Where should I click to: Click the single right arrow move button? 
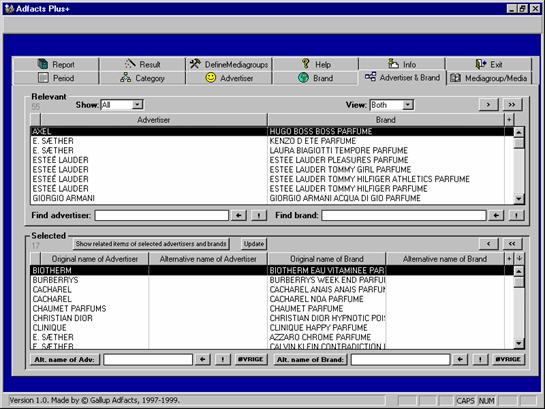(488, 105)
